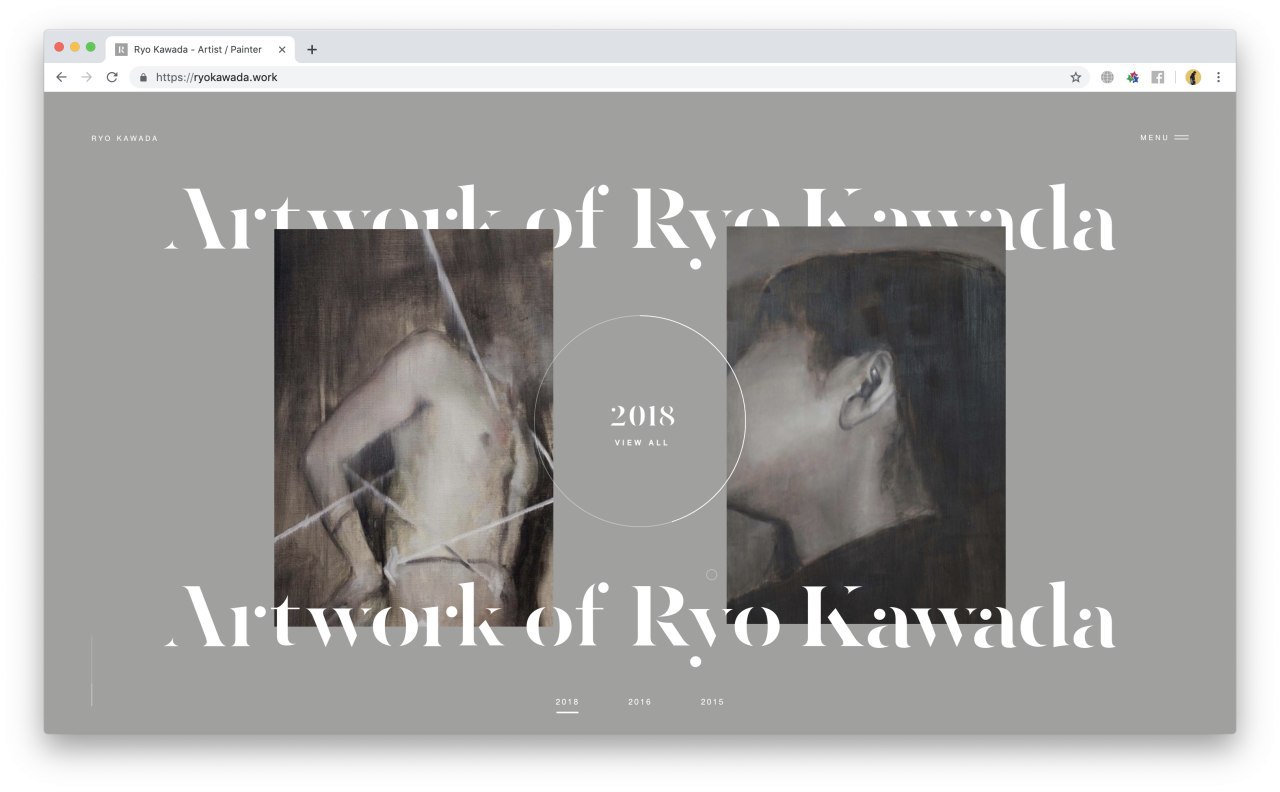
Task: Open Chrome's three-dot menu
Action: click(1218, 77)
